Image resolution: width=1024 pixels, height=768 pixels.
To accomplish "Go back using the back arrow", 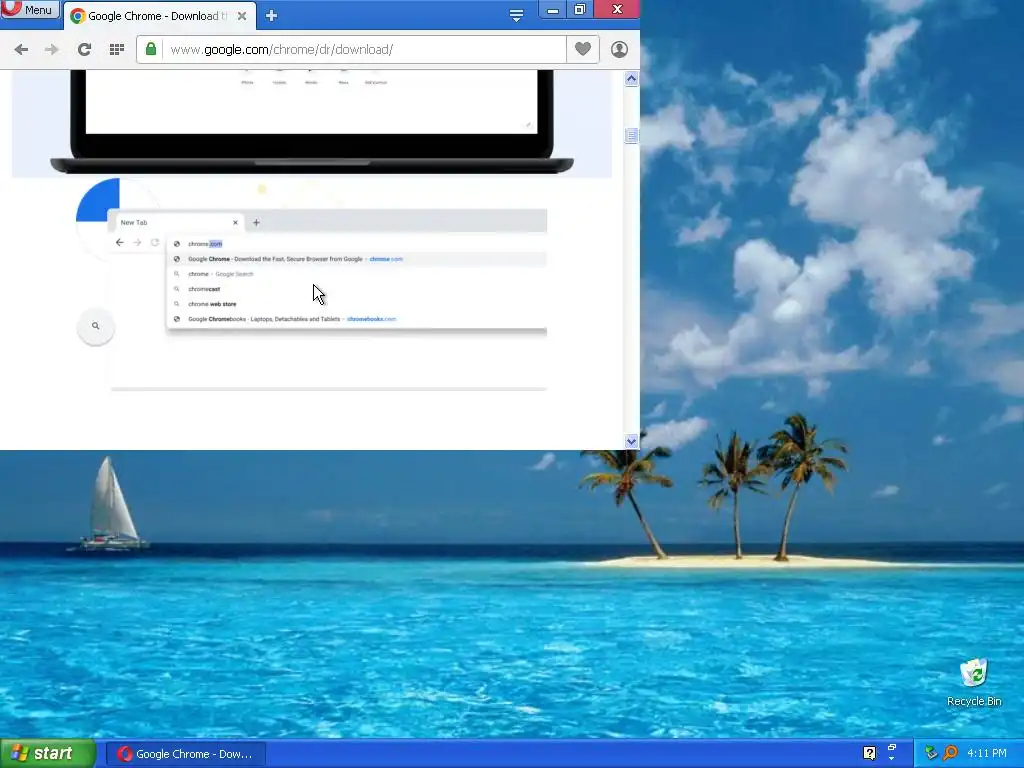I will 21,50.
